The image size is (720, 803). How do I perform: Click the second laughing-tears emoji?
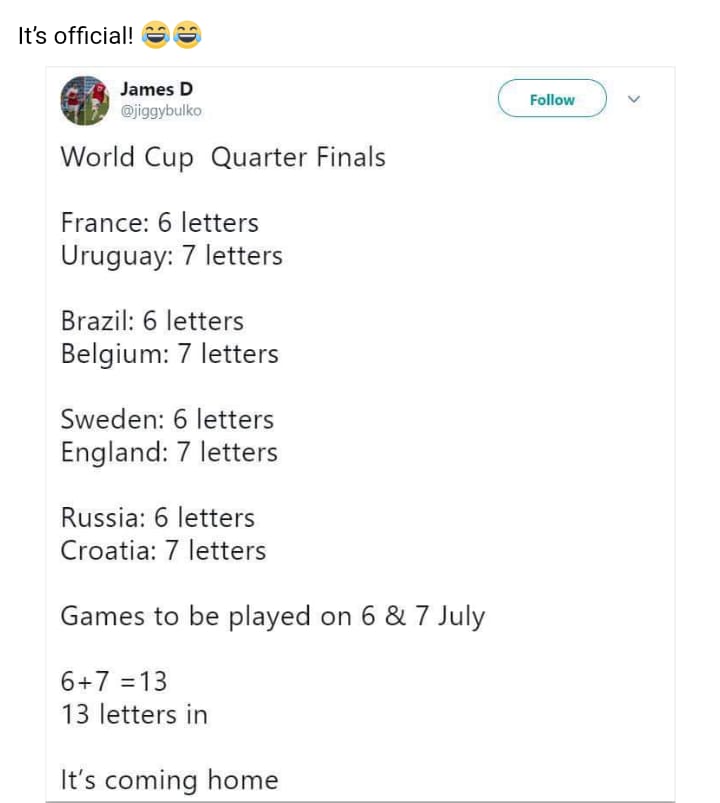(187, 35)
